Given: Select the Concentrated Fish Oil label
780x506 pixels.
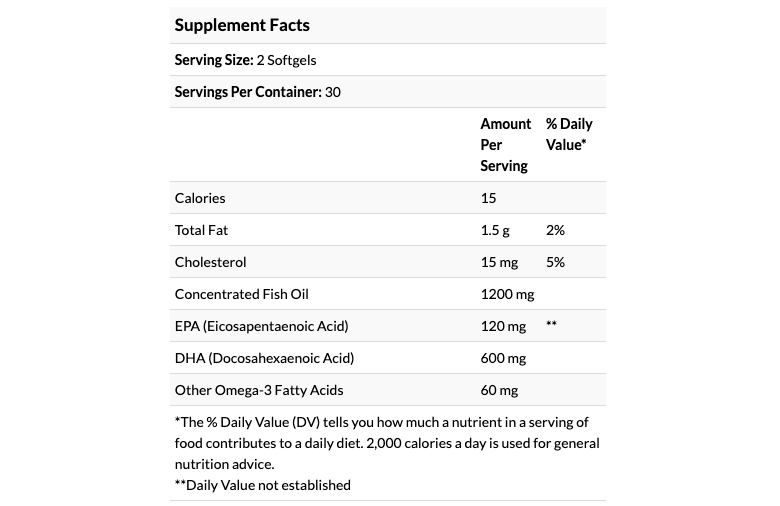Looking at the screenshot, I should point(242,294).
